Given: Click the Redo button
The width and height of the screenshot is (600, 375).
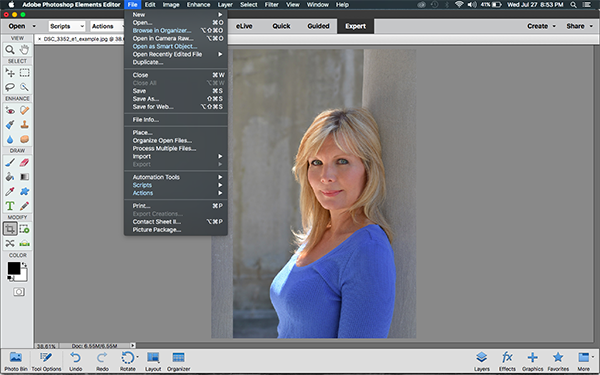Looking at the screenshot, I should click(x=102, y=361).
